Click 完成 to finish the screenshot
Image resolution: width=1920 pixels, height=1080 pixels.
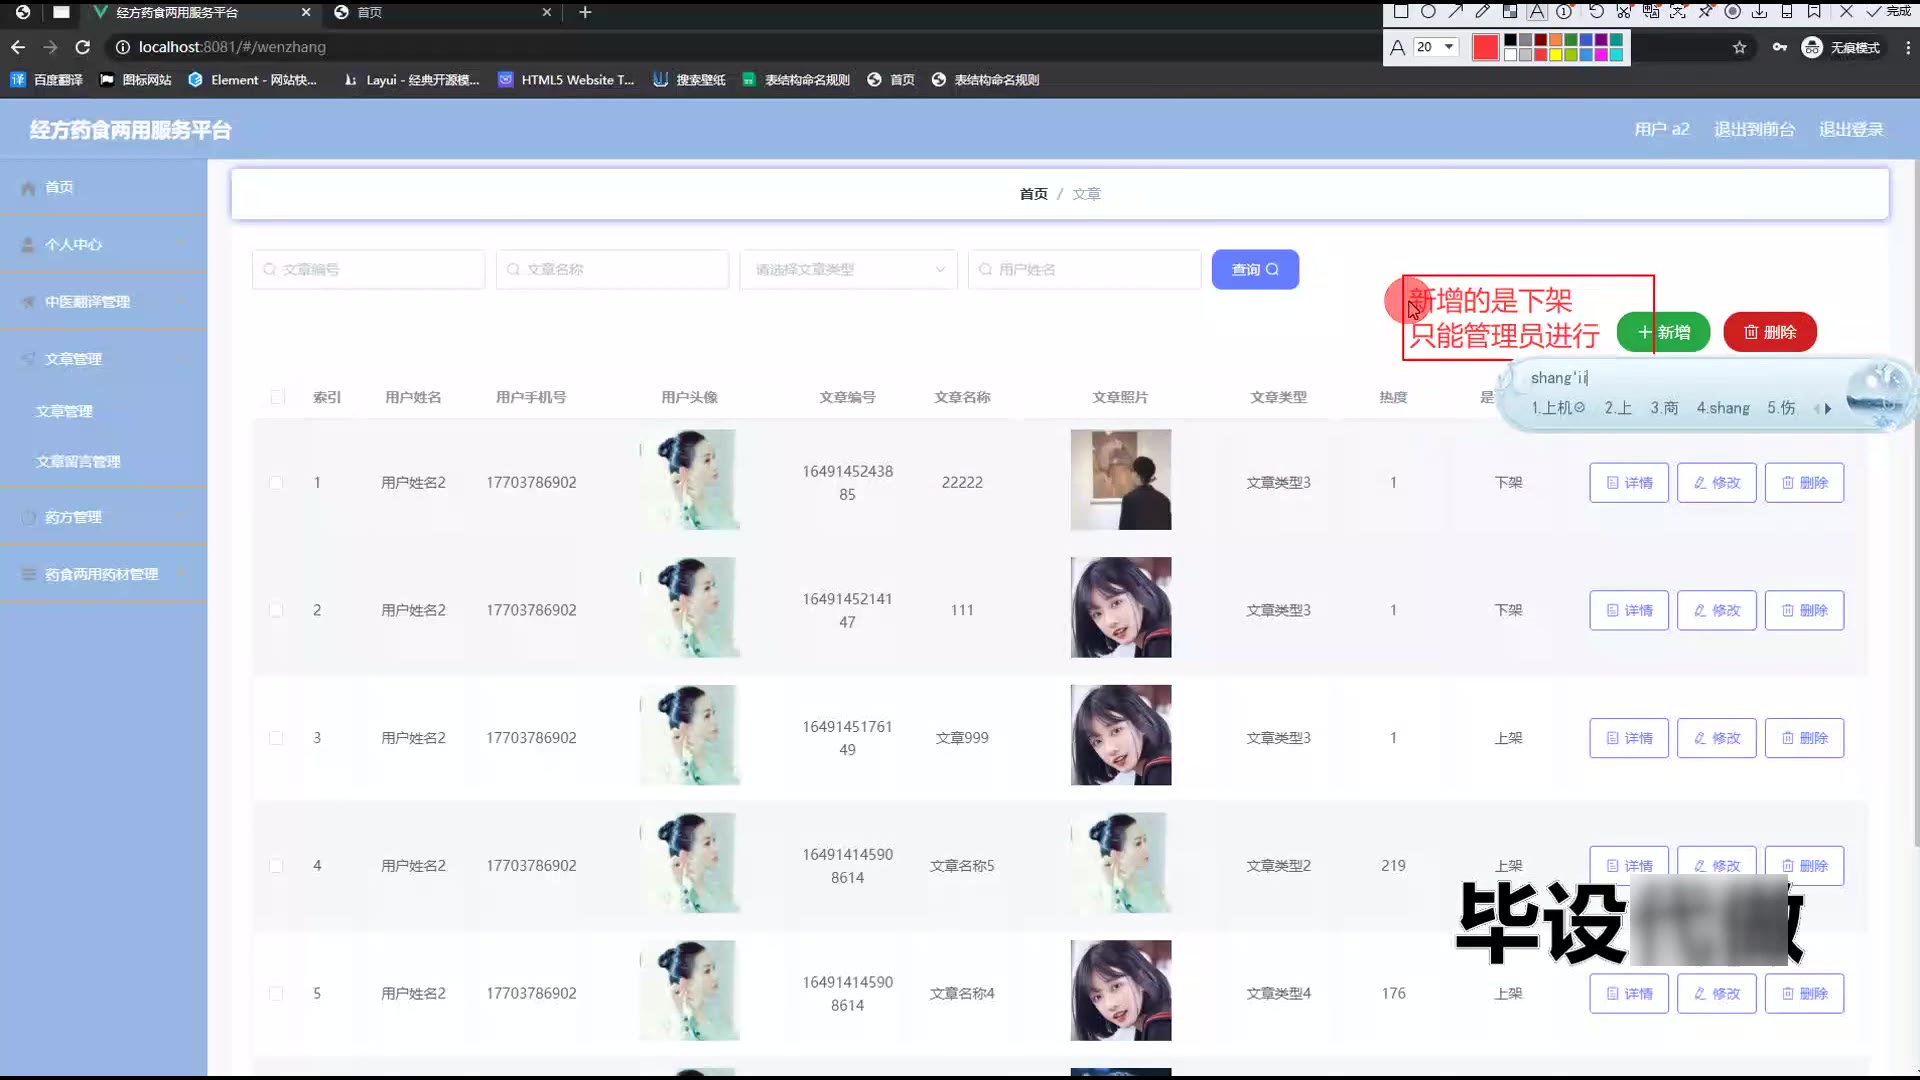[x=1888, y=11]
